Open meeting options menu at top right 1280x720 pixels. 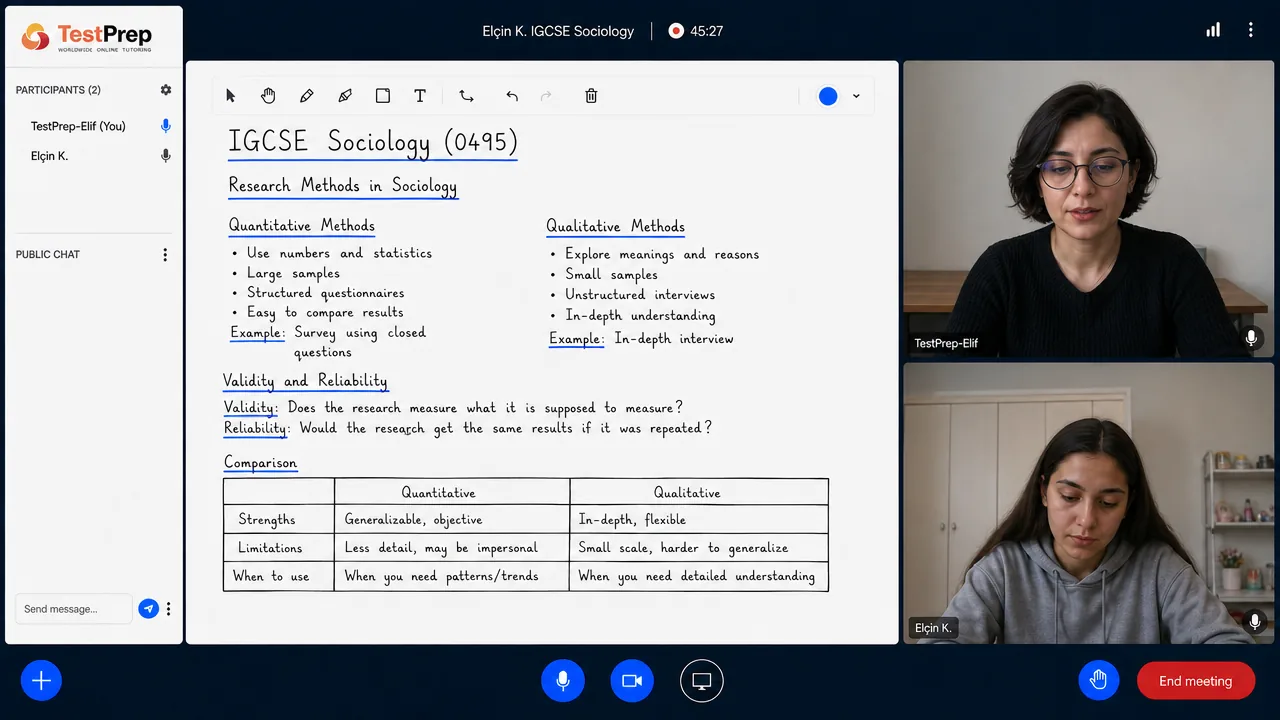(1250, 30)
